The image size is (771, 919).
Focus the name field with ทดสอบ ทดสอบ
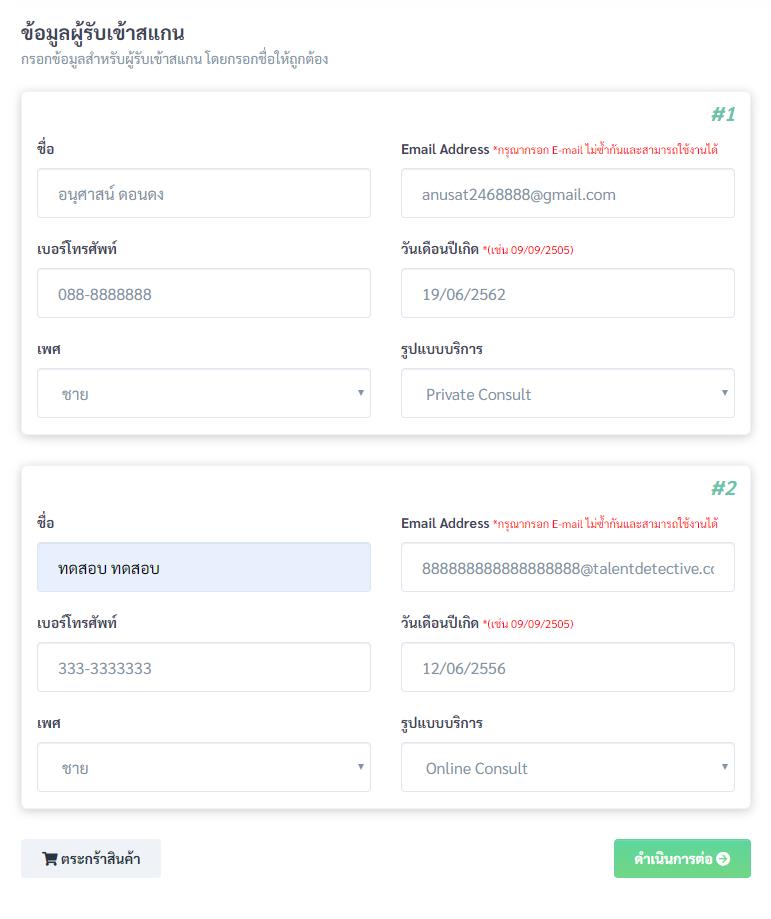[203, 567]
